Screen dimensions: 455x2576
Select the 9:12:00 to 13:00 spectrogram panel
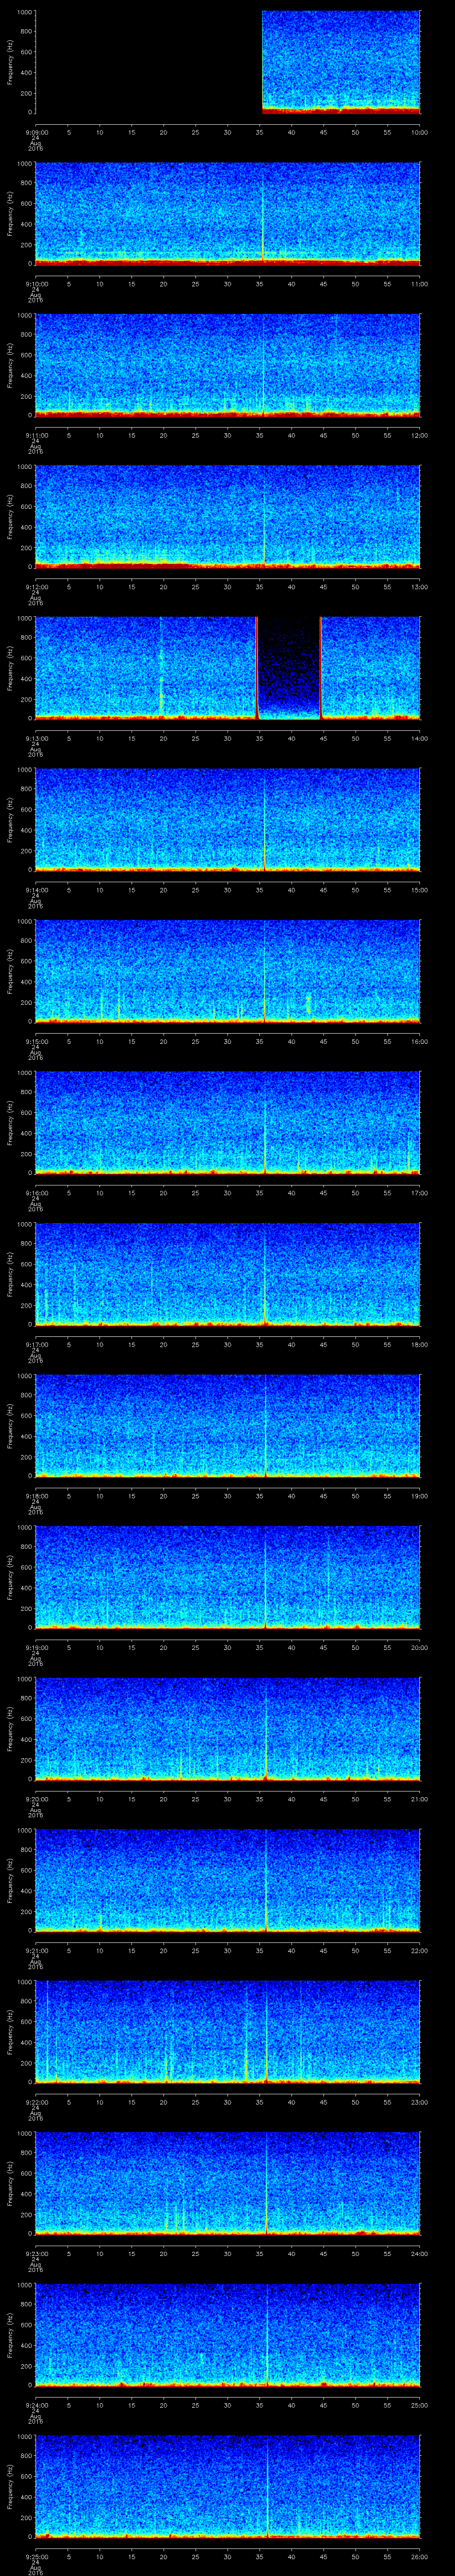click(228, 516)
